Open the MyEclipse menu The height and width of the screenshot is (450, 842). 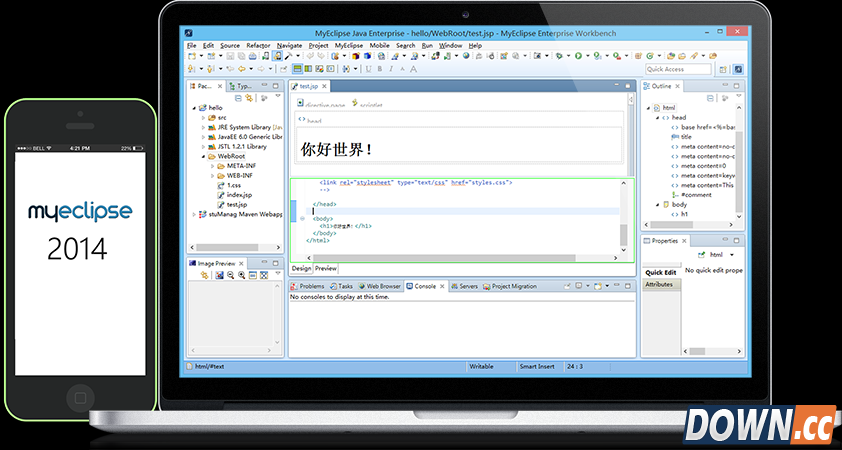click(348, 45)
